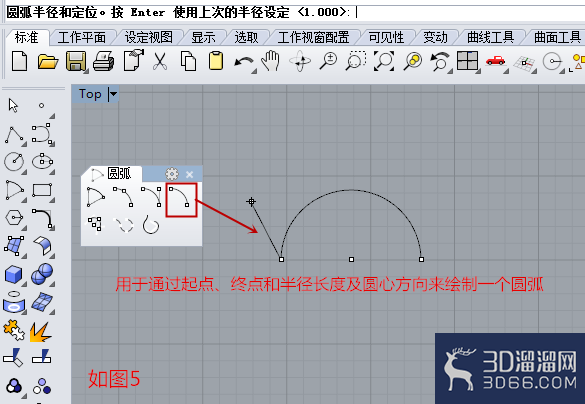The width and height of the screenshot is (585, 404).
Task: Select the single Point tool
Action: [x=41, y=106]
